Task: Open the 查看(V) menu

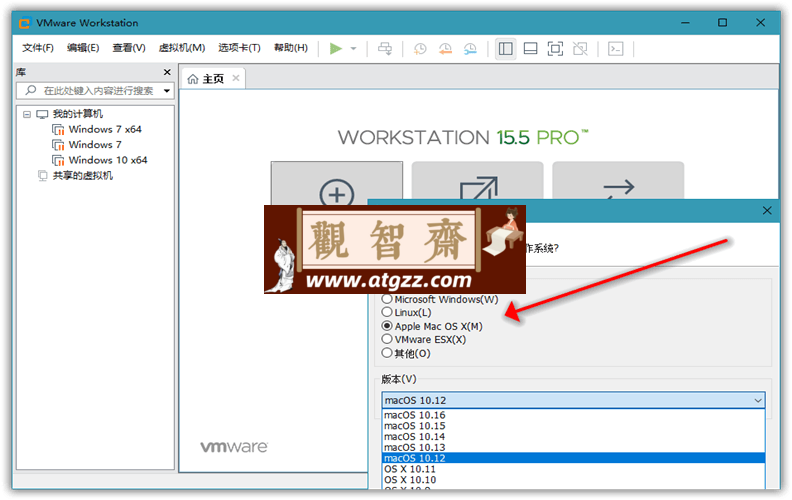Action: (129, 48)
